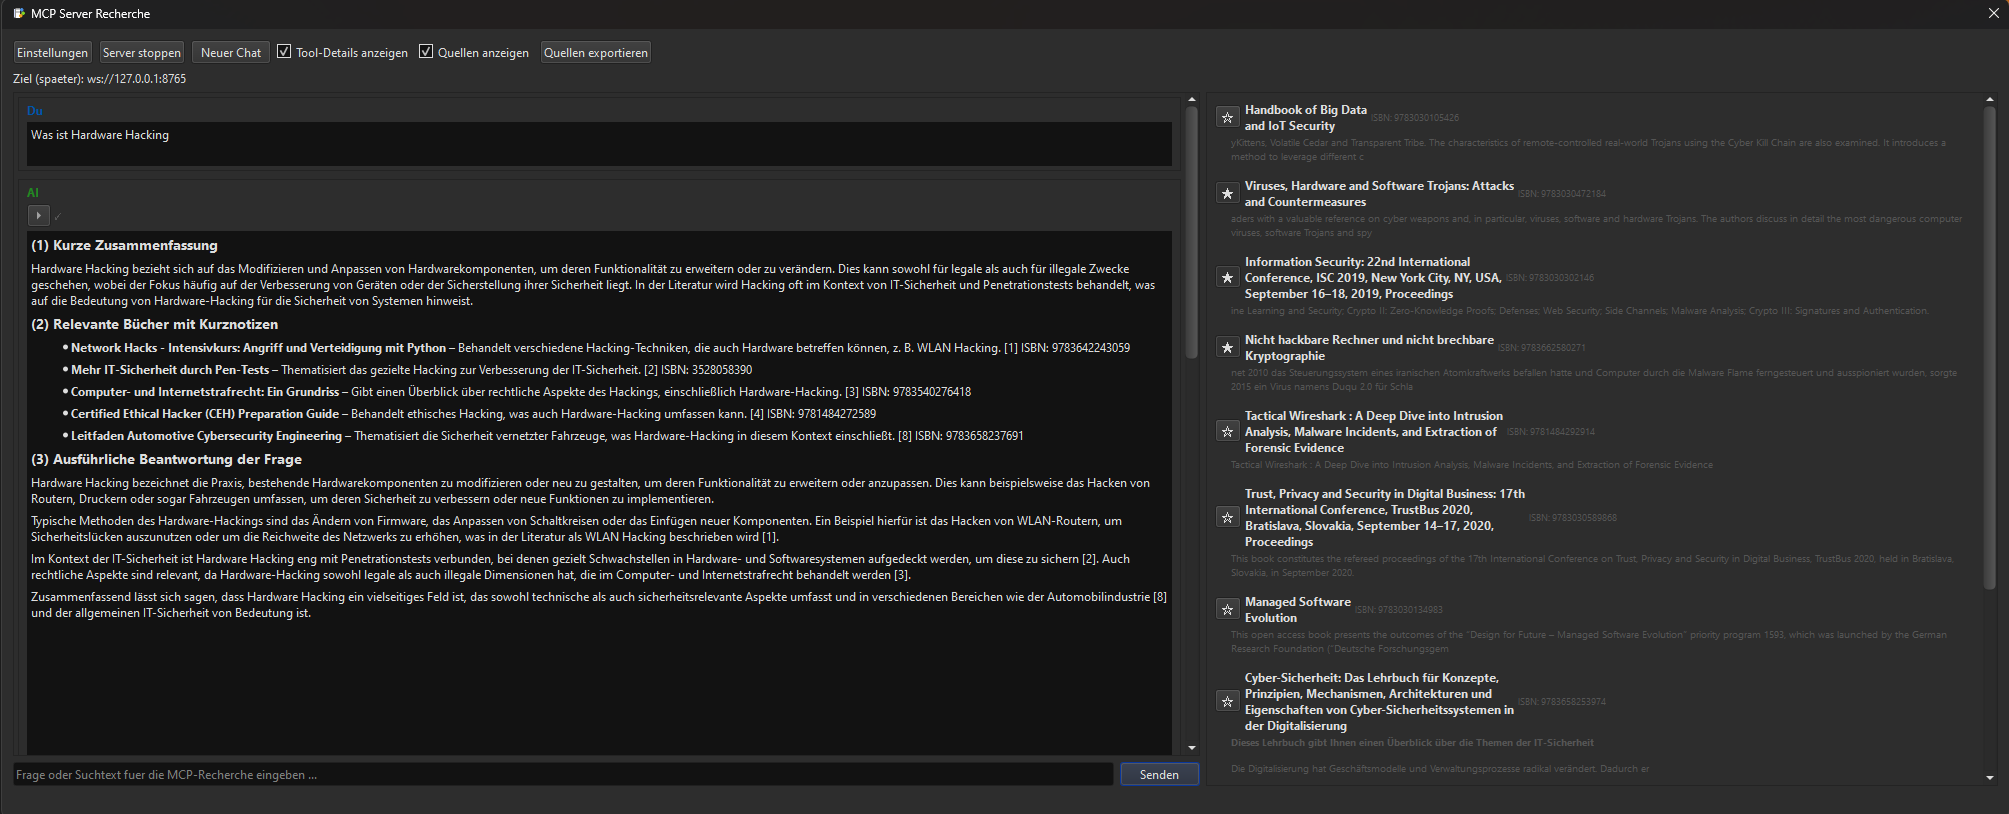
Task: Click Quellen exportieren button
Action: pyautogui.click(x=595, y=53)
